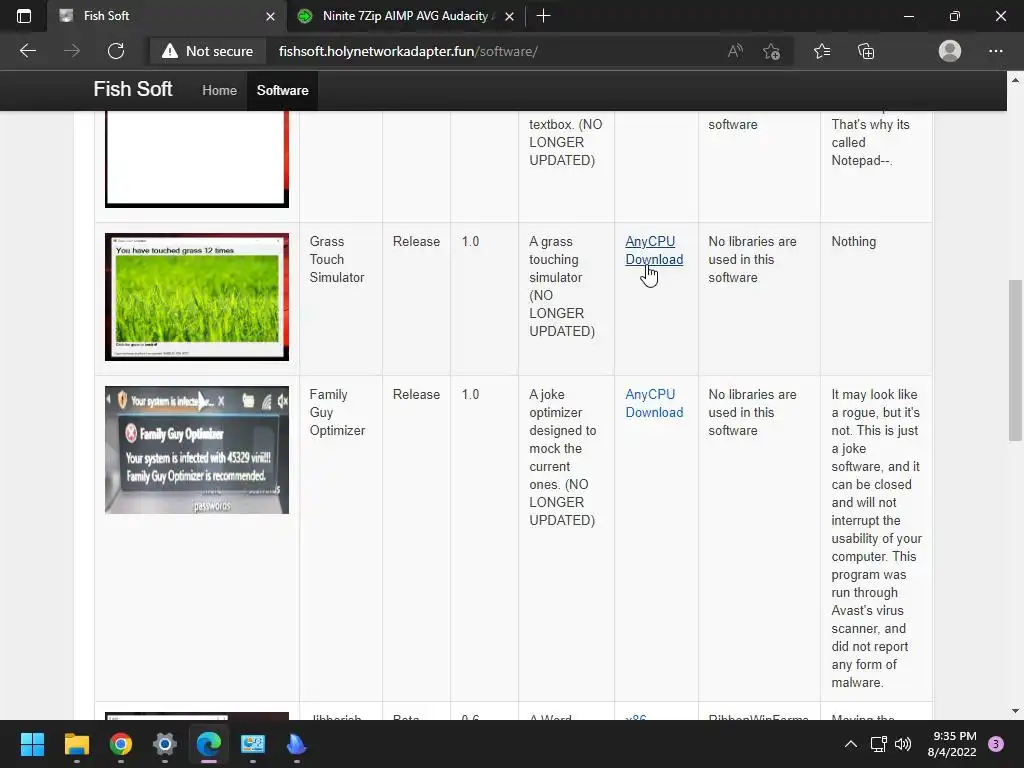Viewport: 1024px width, 768px height.
Task: Click the Microsoft Edge taskbar icon
Action: pos(209,744)
